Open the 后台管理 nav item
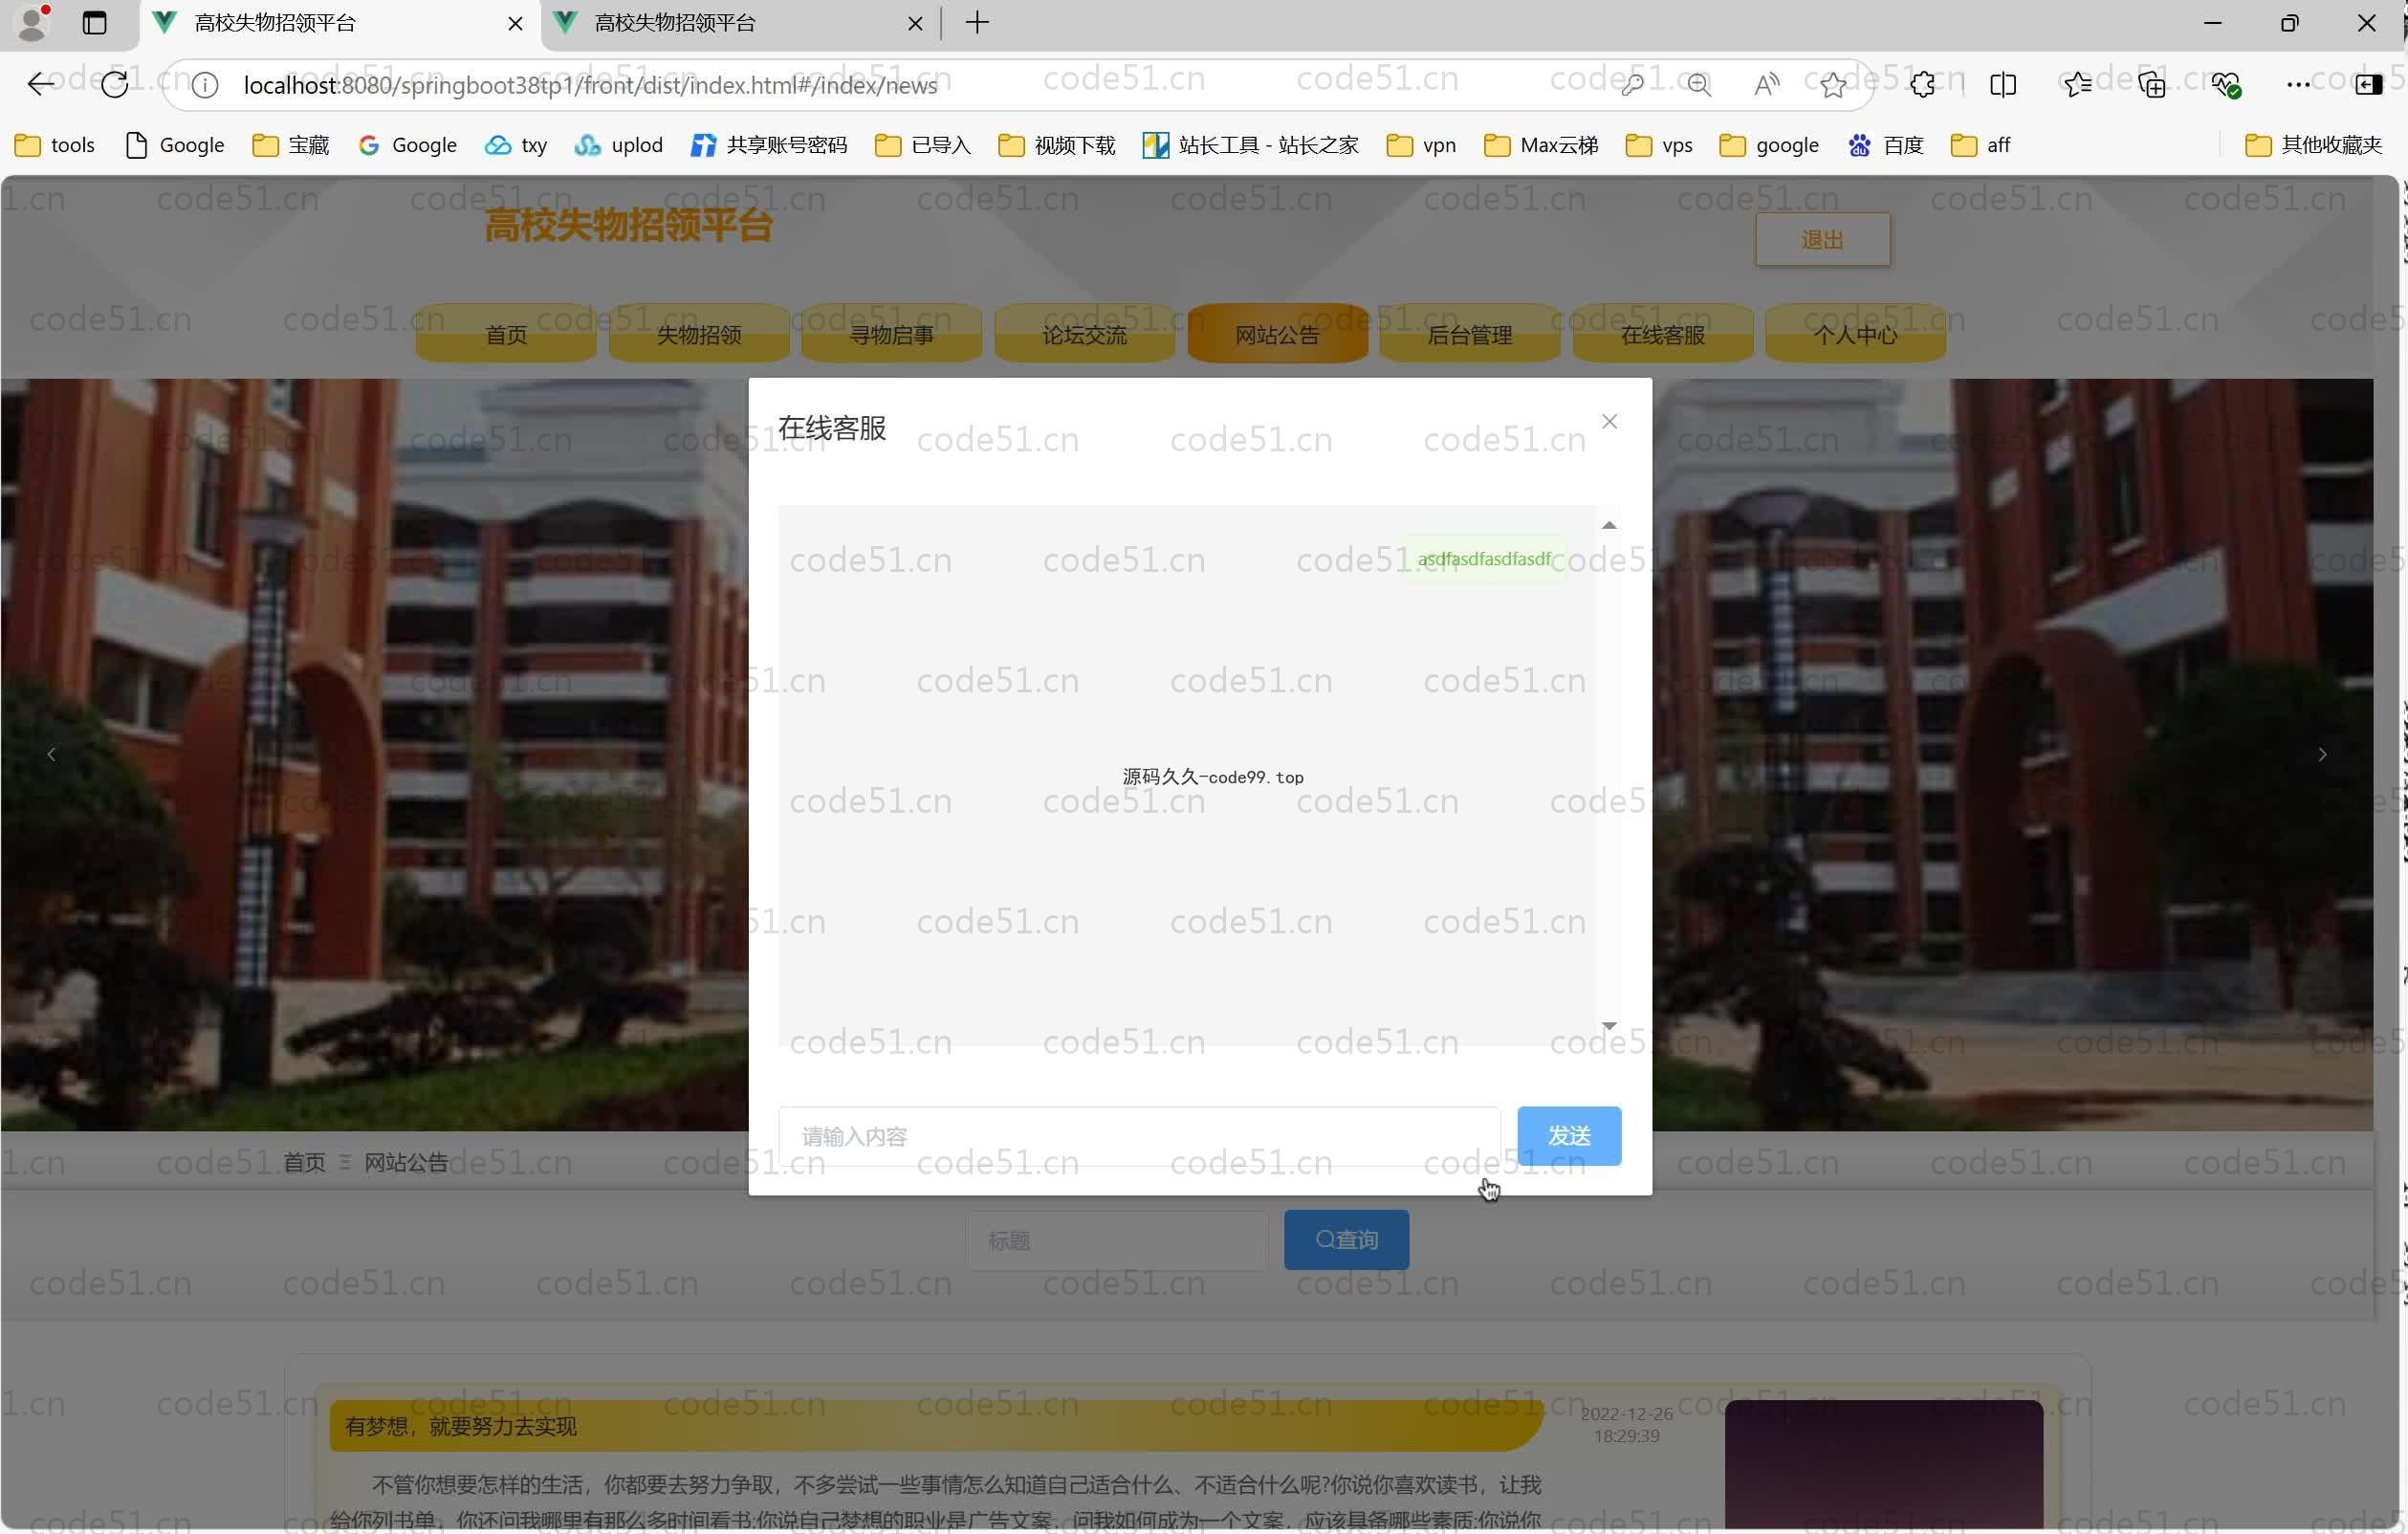The height and width of the screenshot is (1534, 2408). (1470, 334)
